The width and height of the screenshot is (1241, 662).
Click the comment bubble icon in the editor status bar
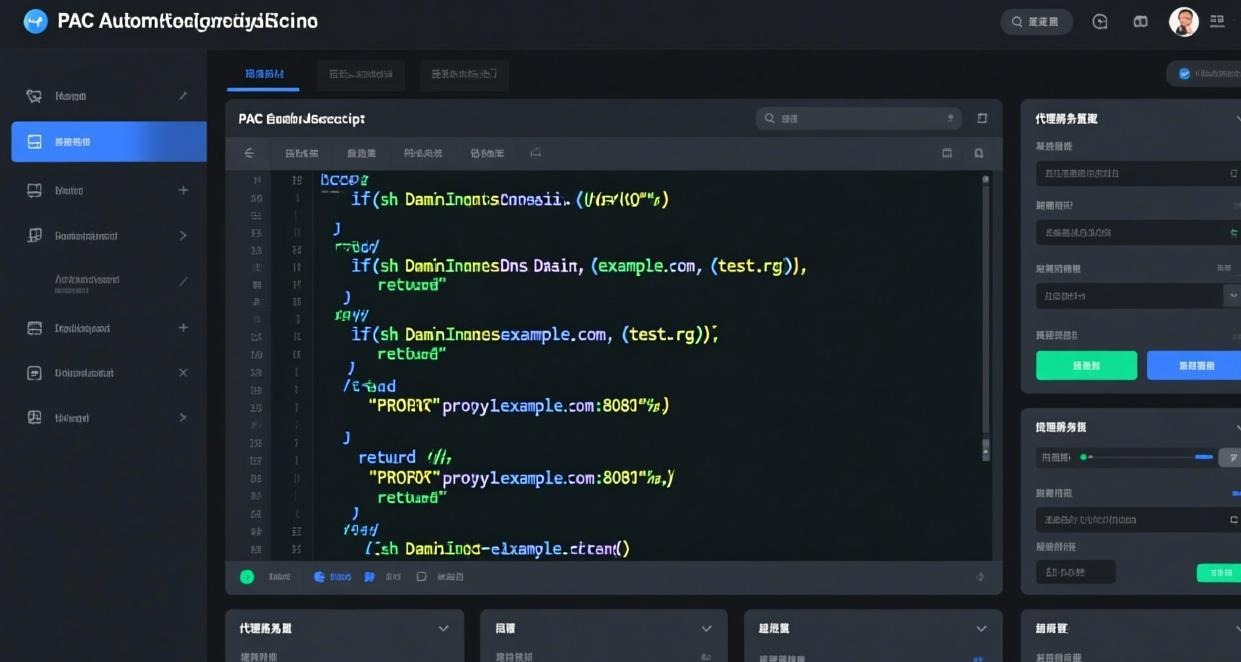(421, 577)
